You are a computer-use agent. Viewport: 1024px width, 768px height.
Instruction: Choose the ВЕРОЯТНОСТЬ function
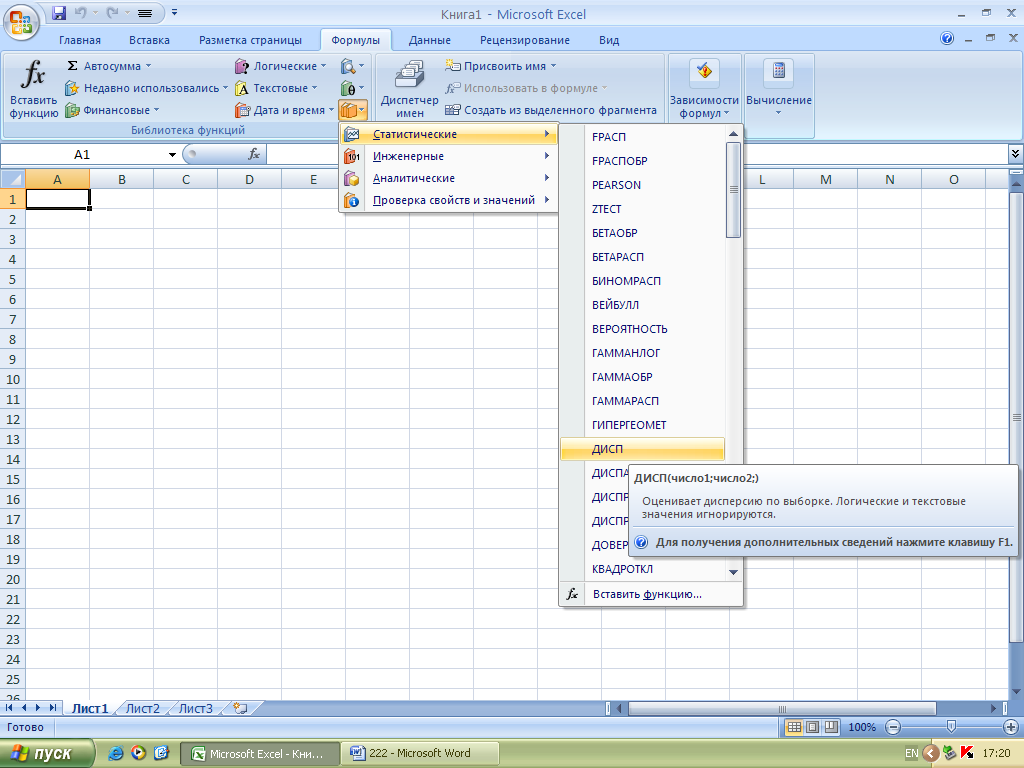point(643,329)
